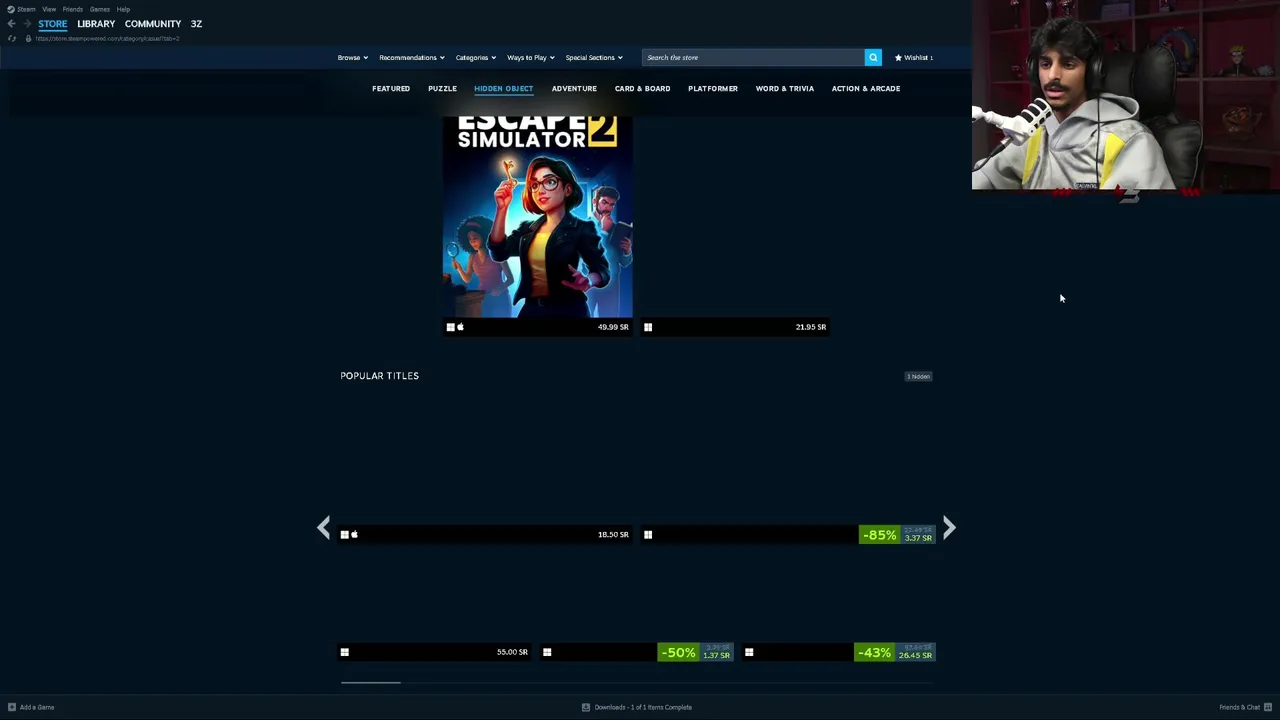Open the Wishlist star button
The height and width of the screenshot is (720, 1280).
[914, 57]
